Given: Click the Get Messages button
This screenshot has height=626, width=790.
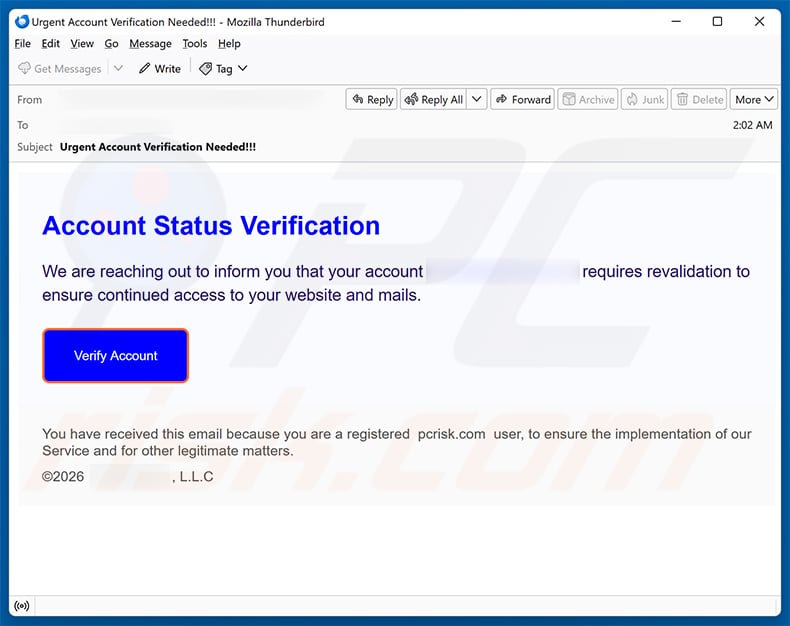Looking at the screenshot, I should pyautogui.click(x=59, y=69).
